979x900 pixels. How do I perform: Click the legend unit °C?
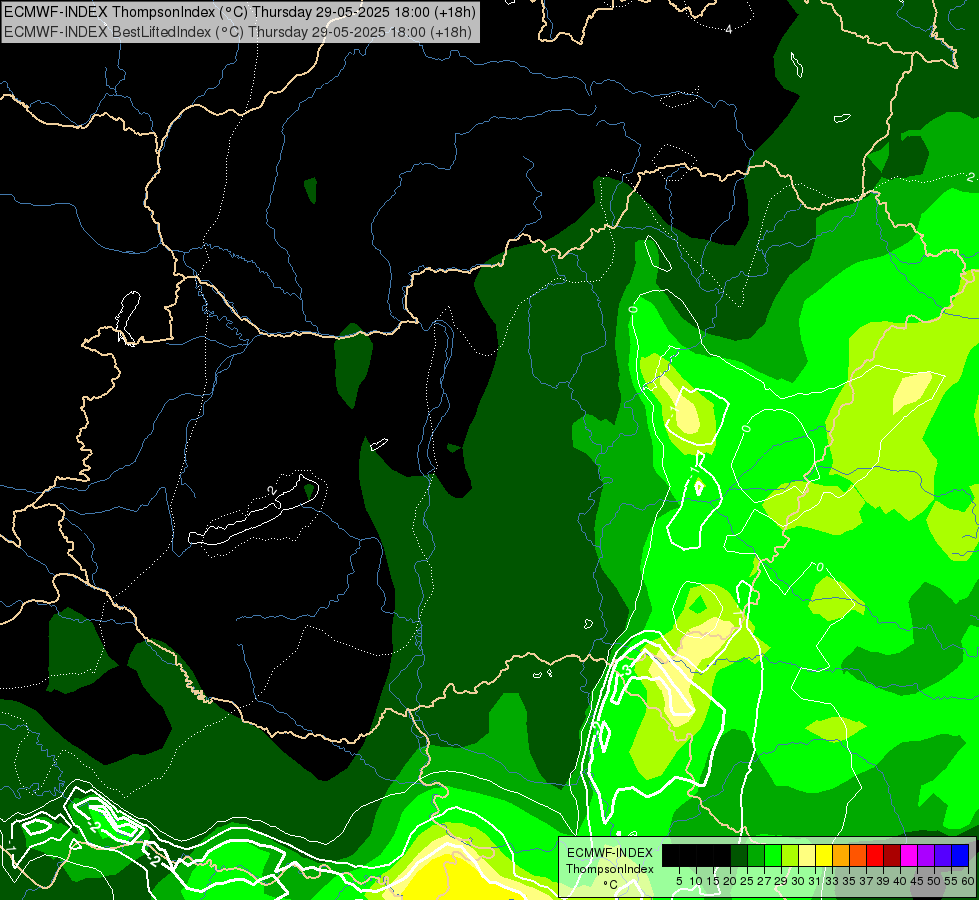pyautogui.click(x=611, y=885)
